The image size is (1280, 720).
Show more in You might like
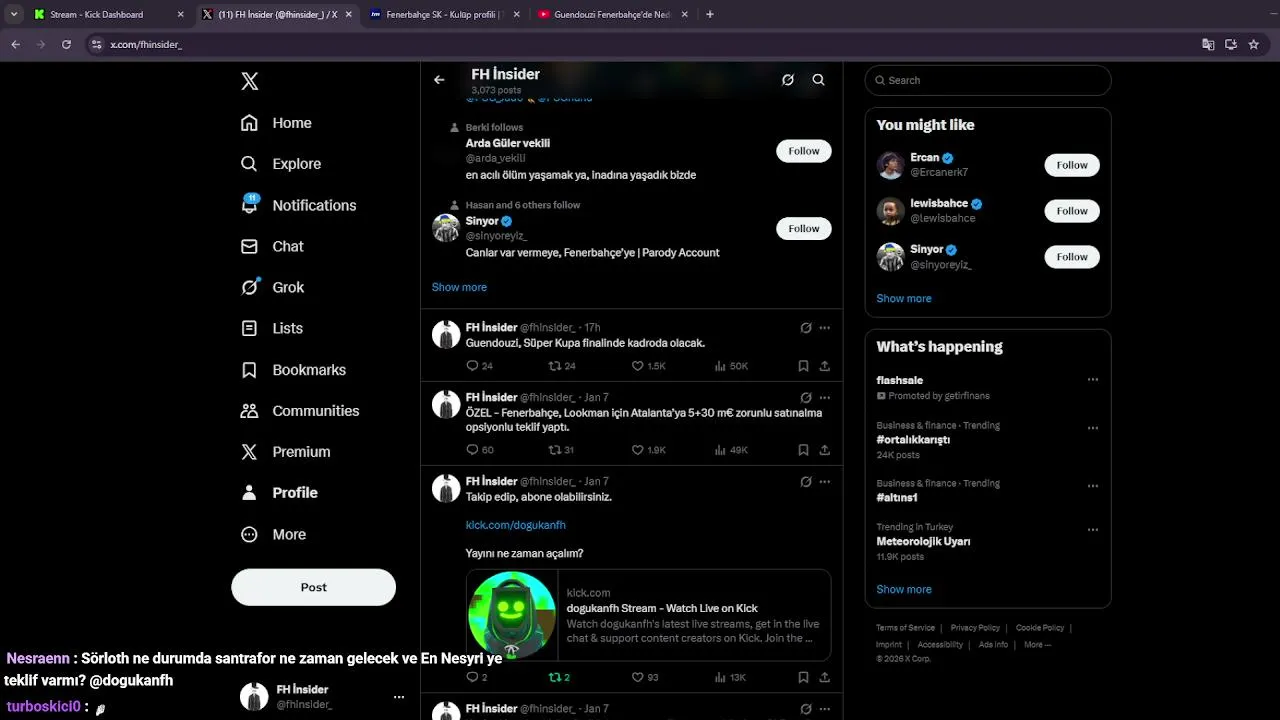point(904,298)
